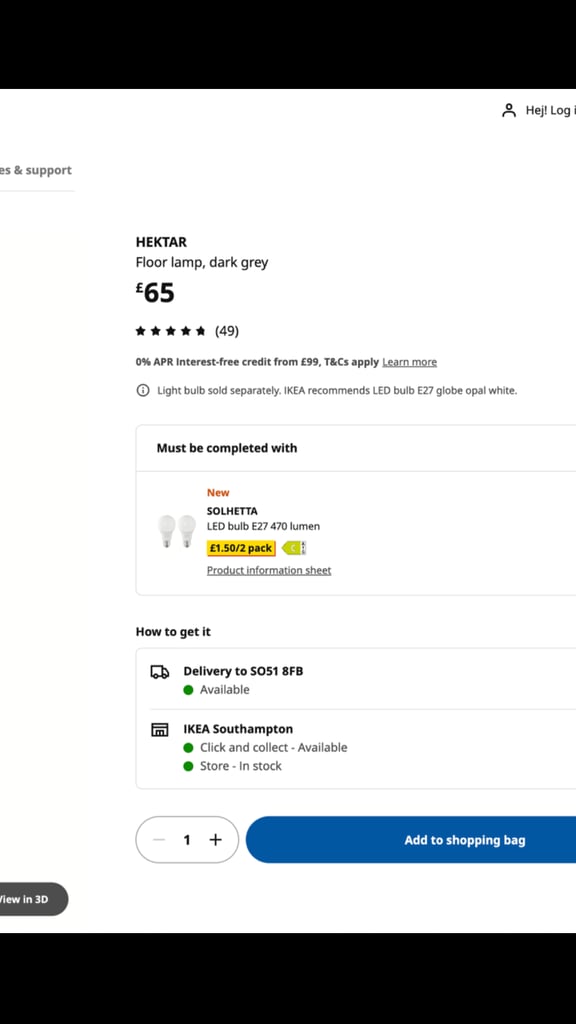Click the SOLHETTA LED bulb thumbnail

[x=176, y=531]
